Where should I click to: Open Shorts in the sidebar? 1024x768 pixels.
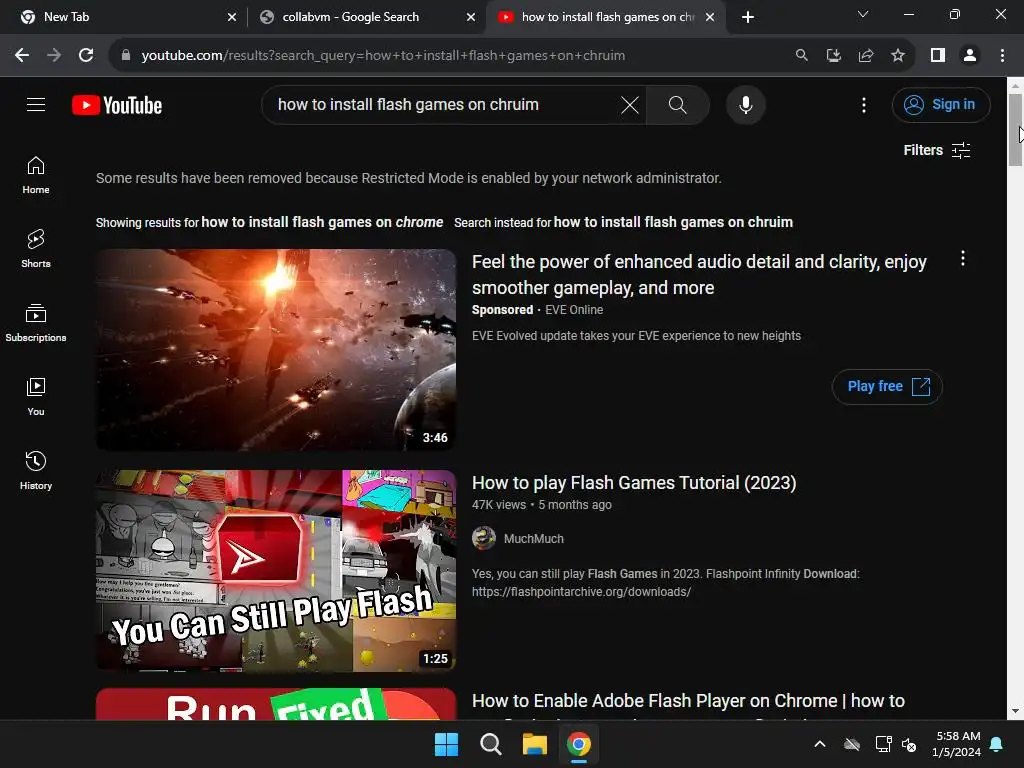tap(36, 249)
